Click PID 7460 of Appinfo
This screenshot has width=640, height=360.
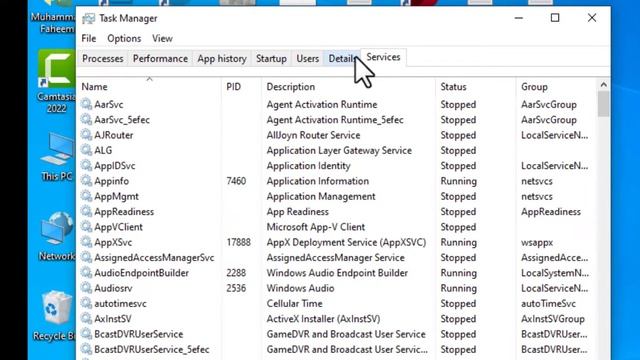point(236,181)
